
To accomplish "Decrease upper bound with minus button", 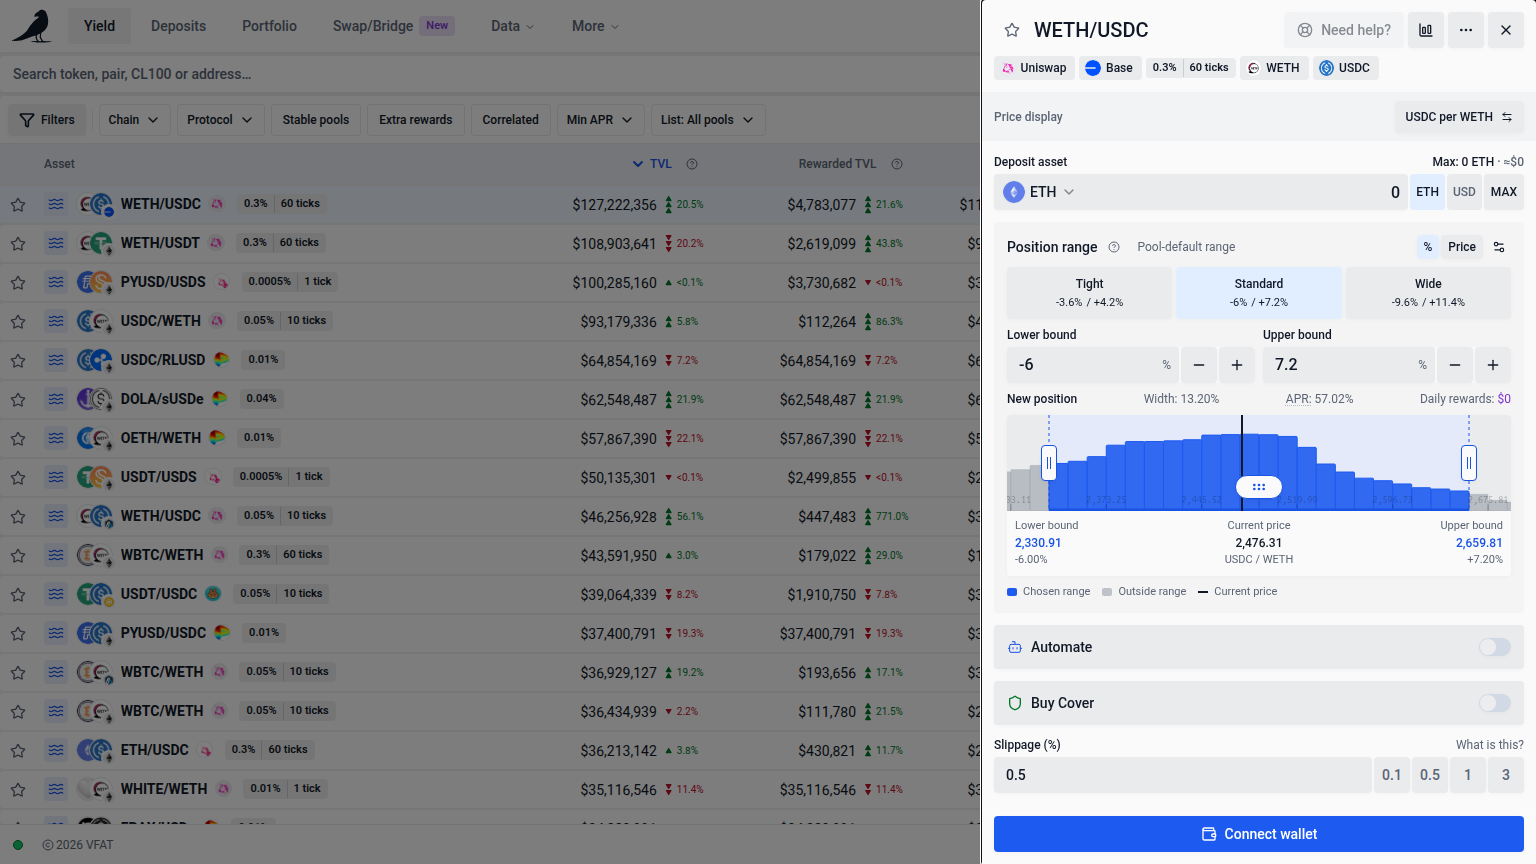I will [x=1455, y=365].
